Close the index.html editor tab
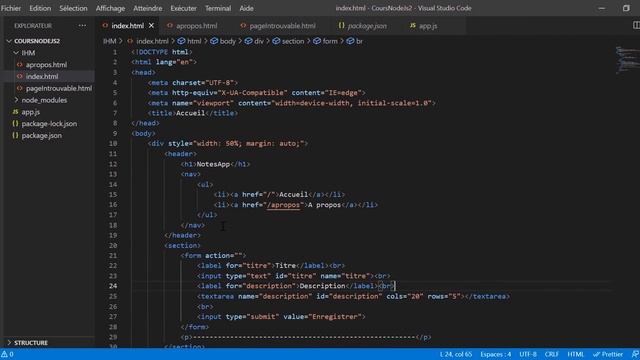 tap(151, 26)
